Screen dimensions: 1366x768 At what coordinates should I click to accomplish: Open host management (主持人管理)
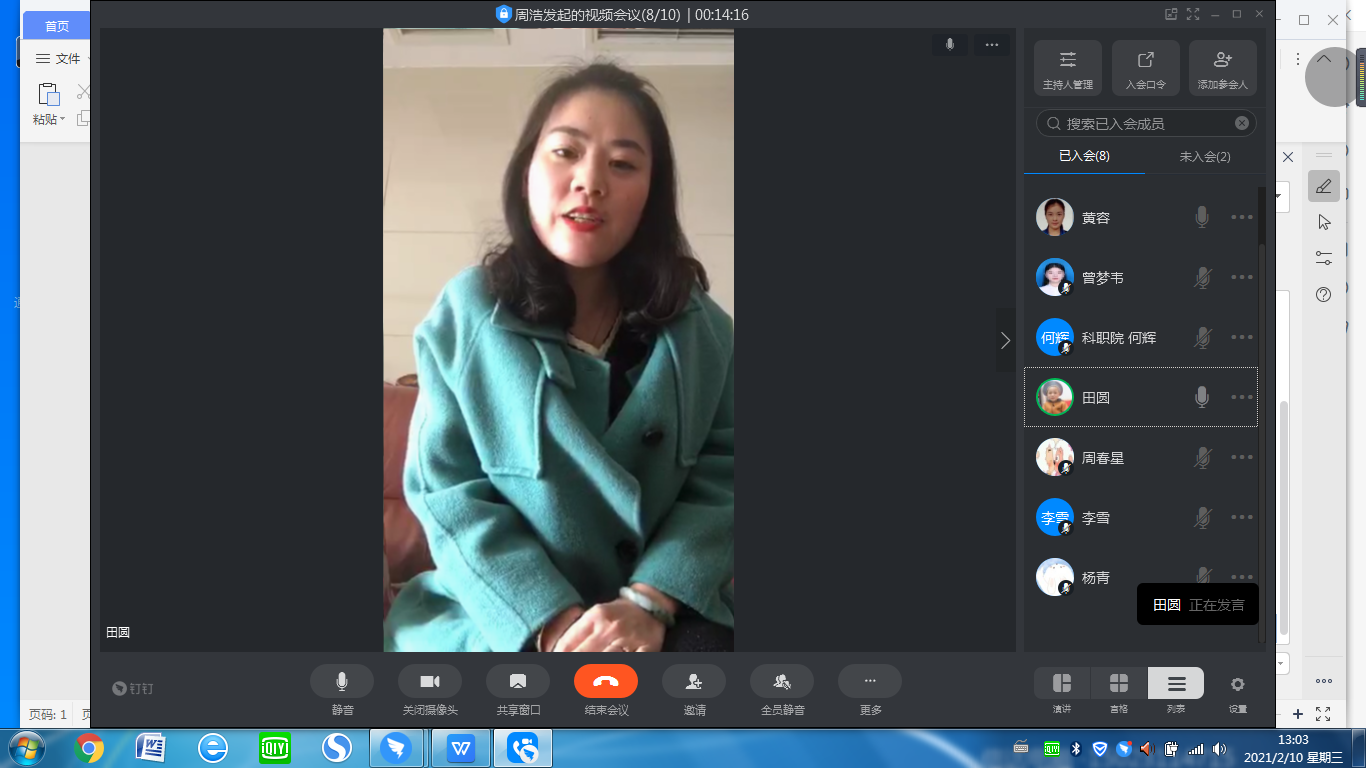(x=1068, y=67)
